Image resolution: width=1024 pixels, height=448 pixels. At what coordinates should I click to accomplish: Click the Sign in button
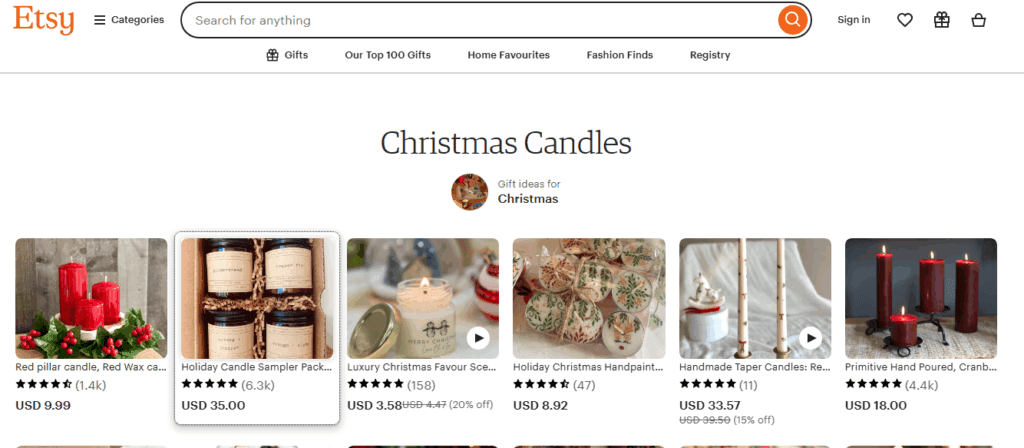point(854,20)
